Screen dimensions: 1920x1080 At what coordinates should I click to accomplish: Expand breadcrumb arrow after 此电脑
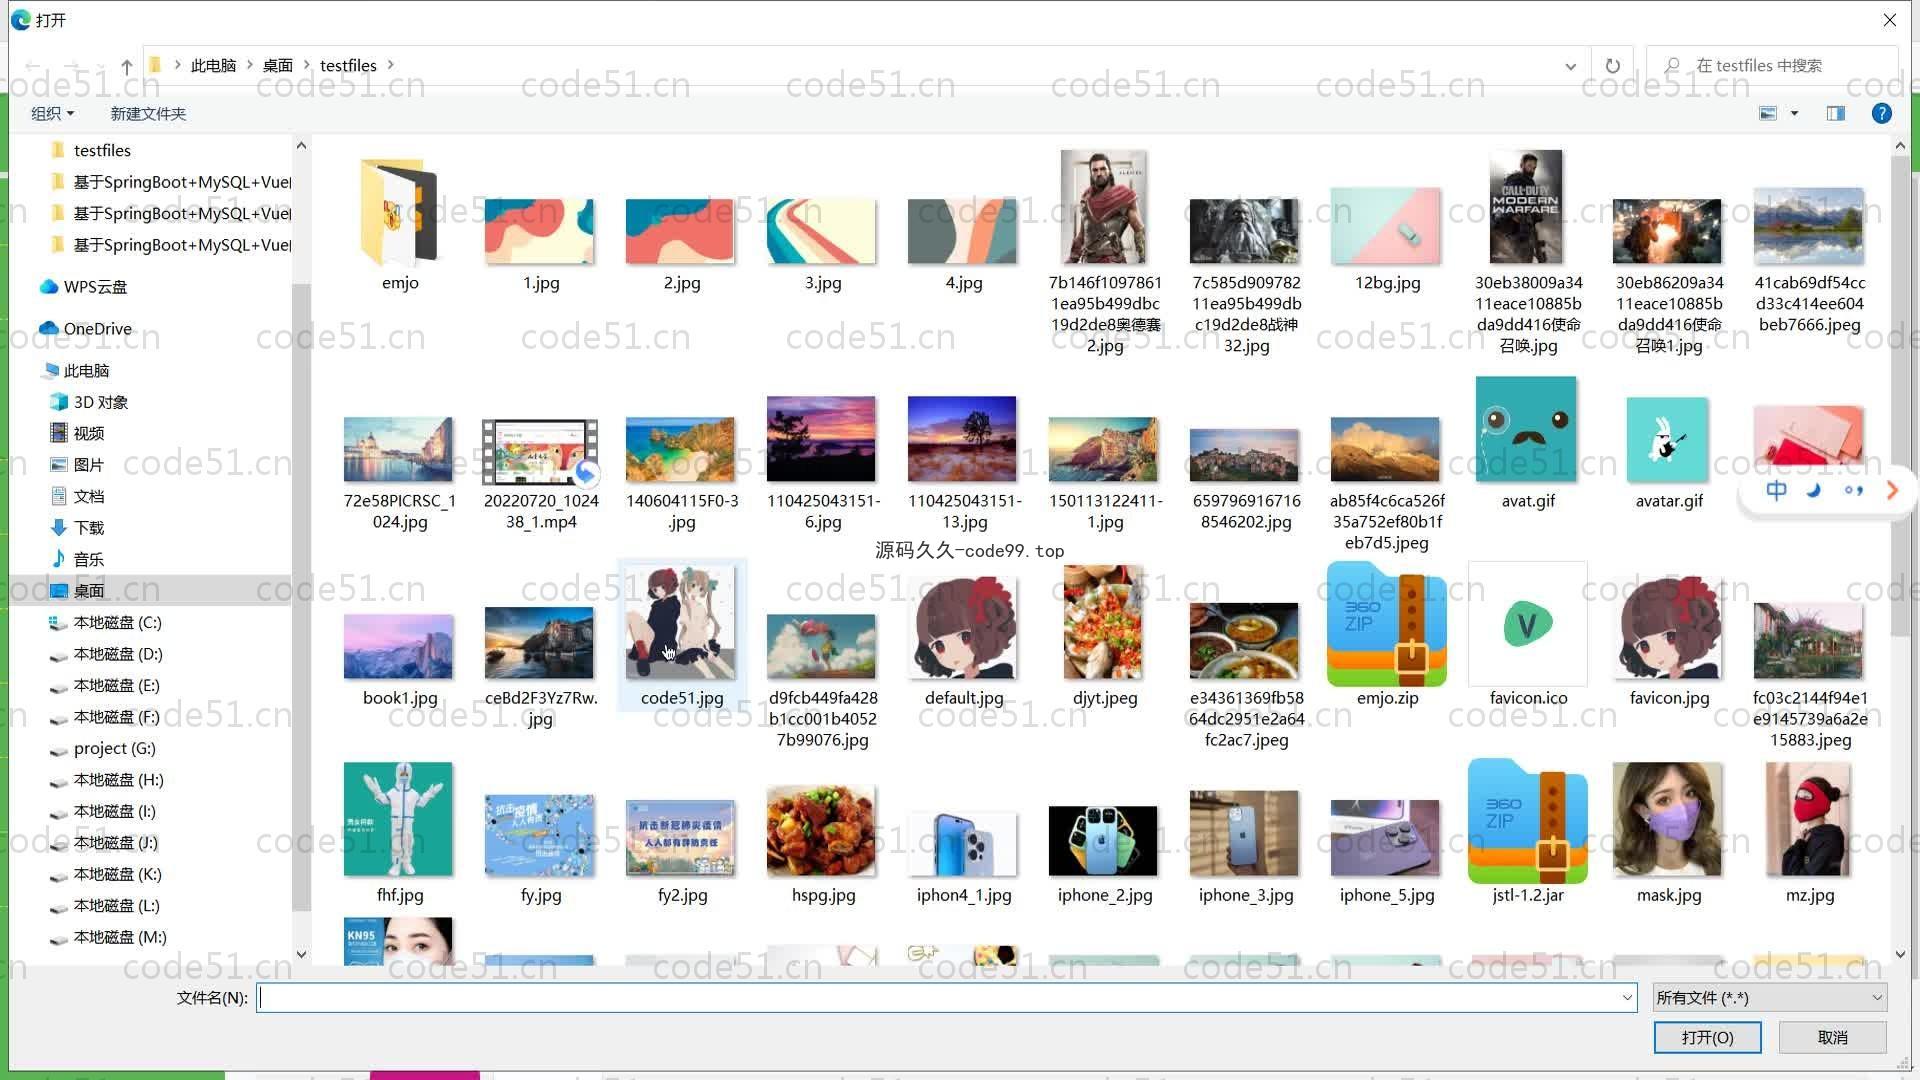[250, 66]
